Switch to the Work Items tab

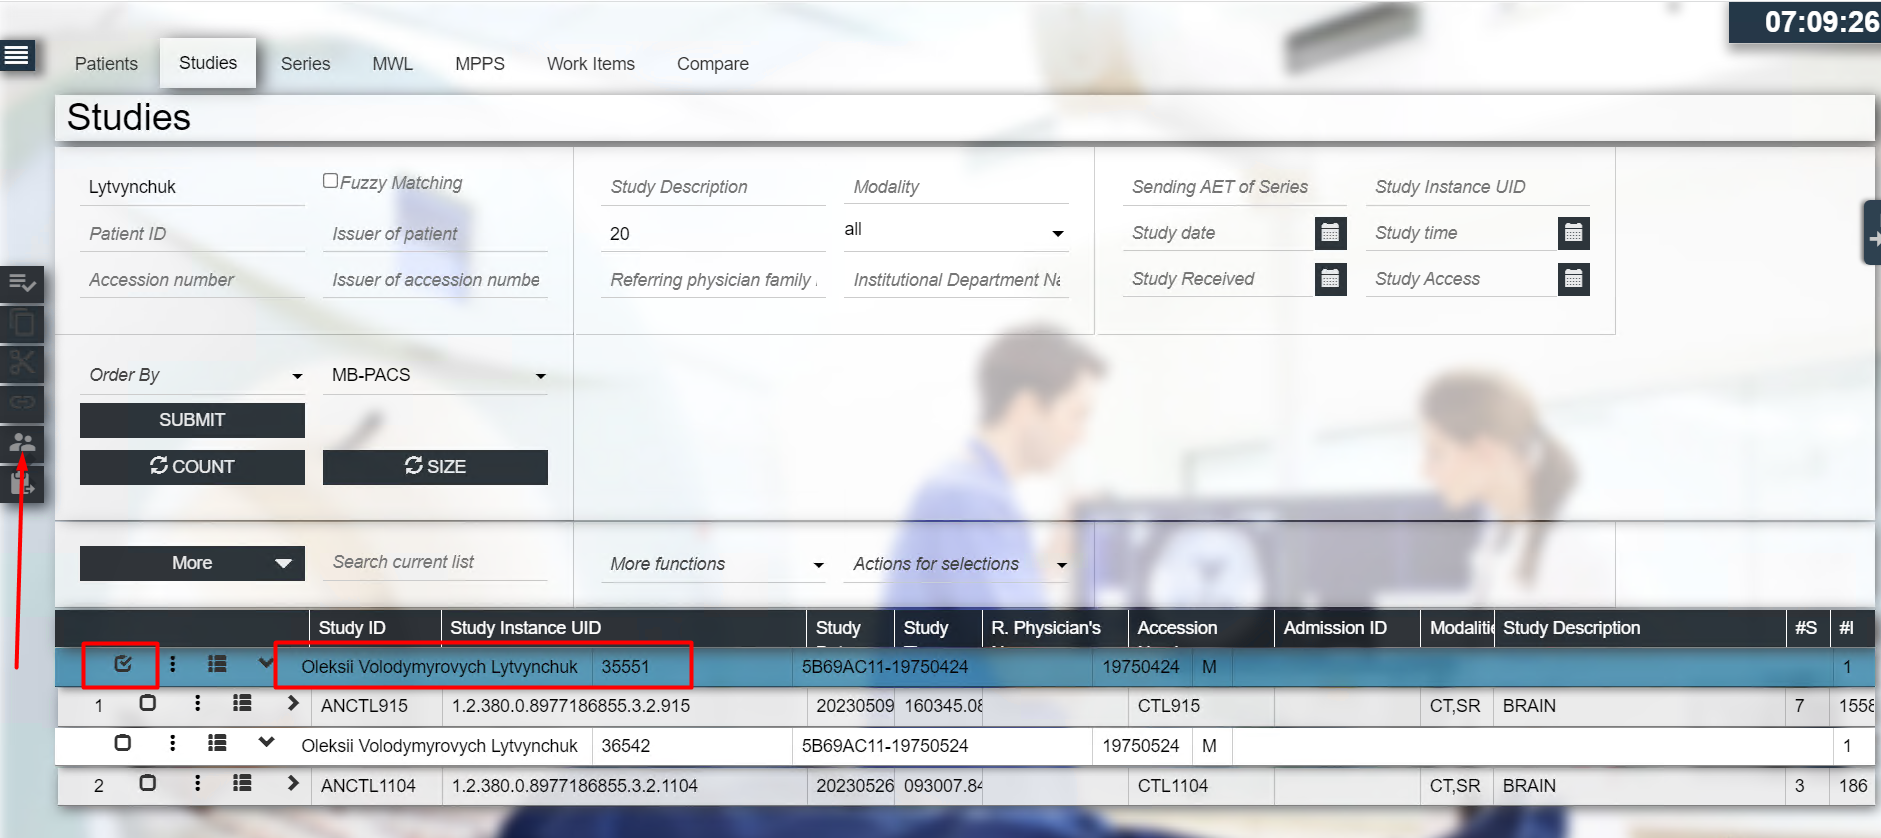[x=590, y=64]
